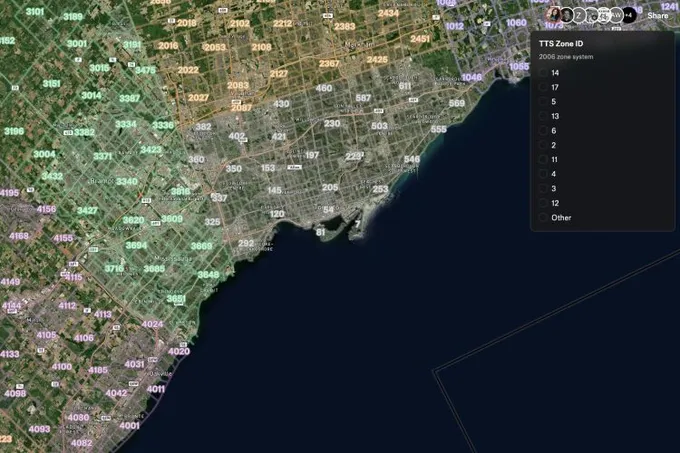Click zone label 145 on the map

coord(275,190)
